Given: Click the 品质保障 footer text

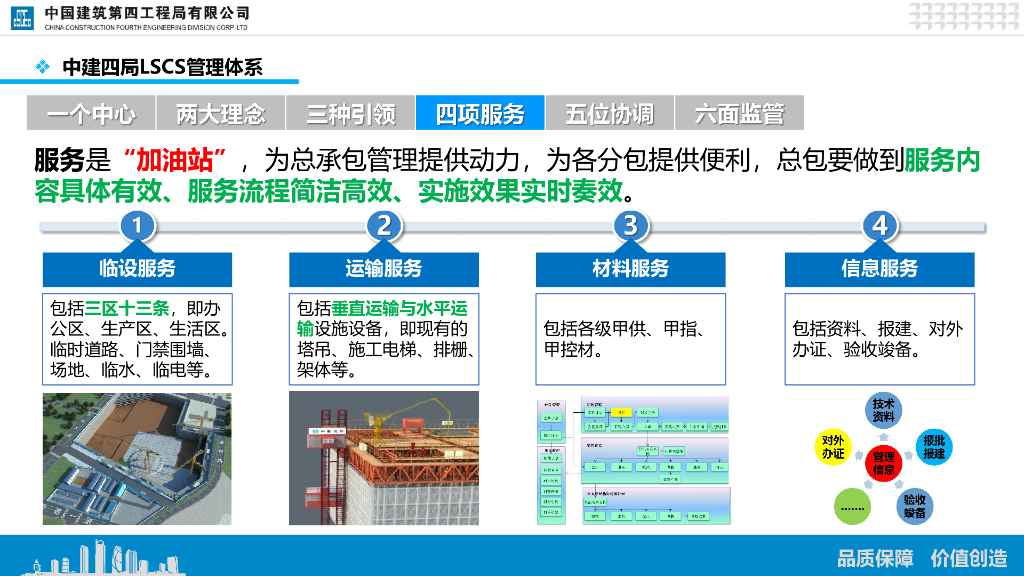Looking at the screenshot, I should [875, 558].
